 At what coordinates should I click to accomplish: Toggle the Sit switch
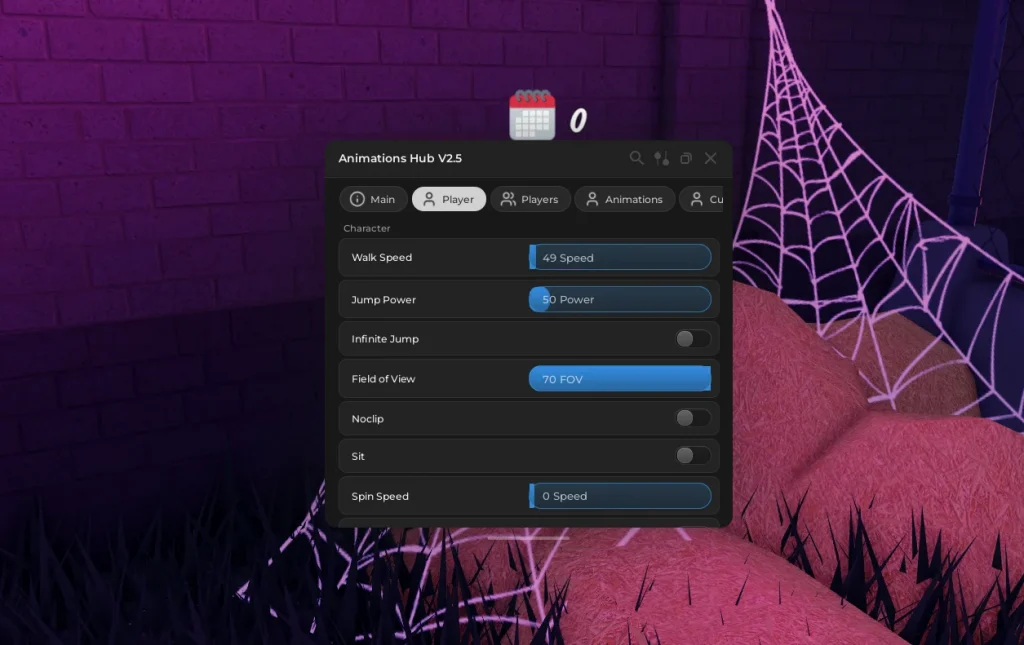point(692,456)
